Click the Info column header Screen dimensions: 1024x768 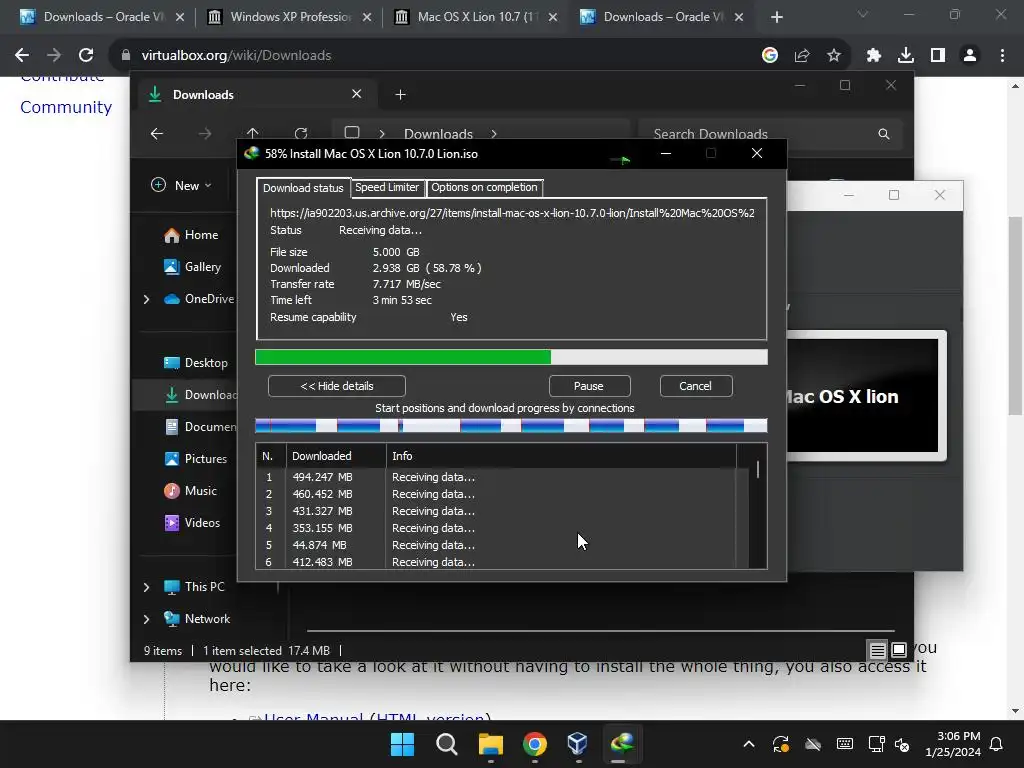click(560, 456)
